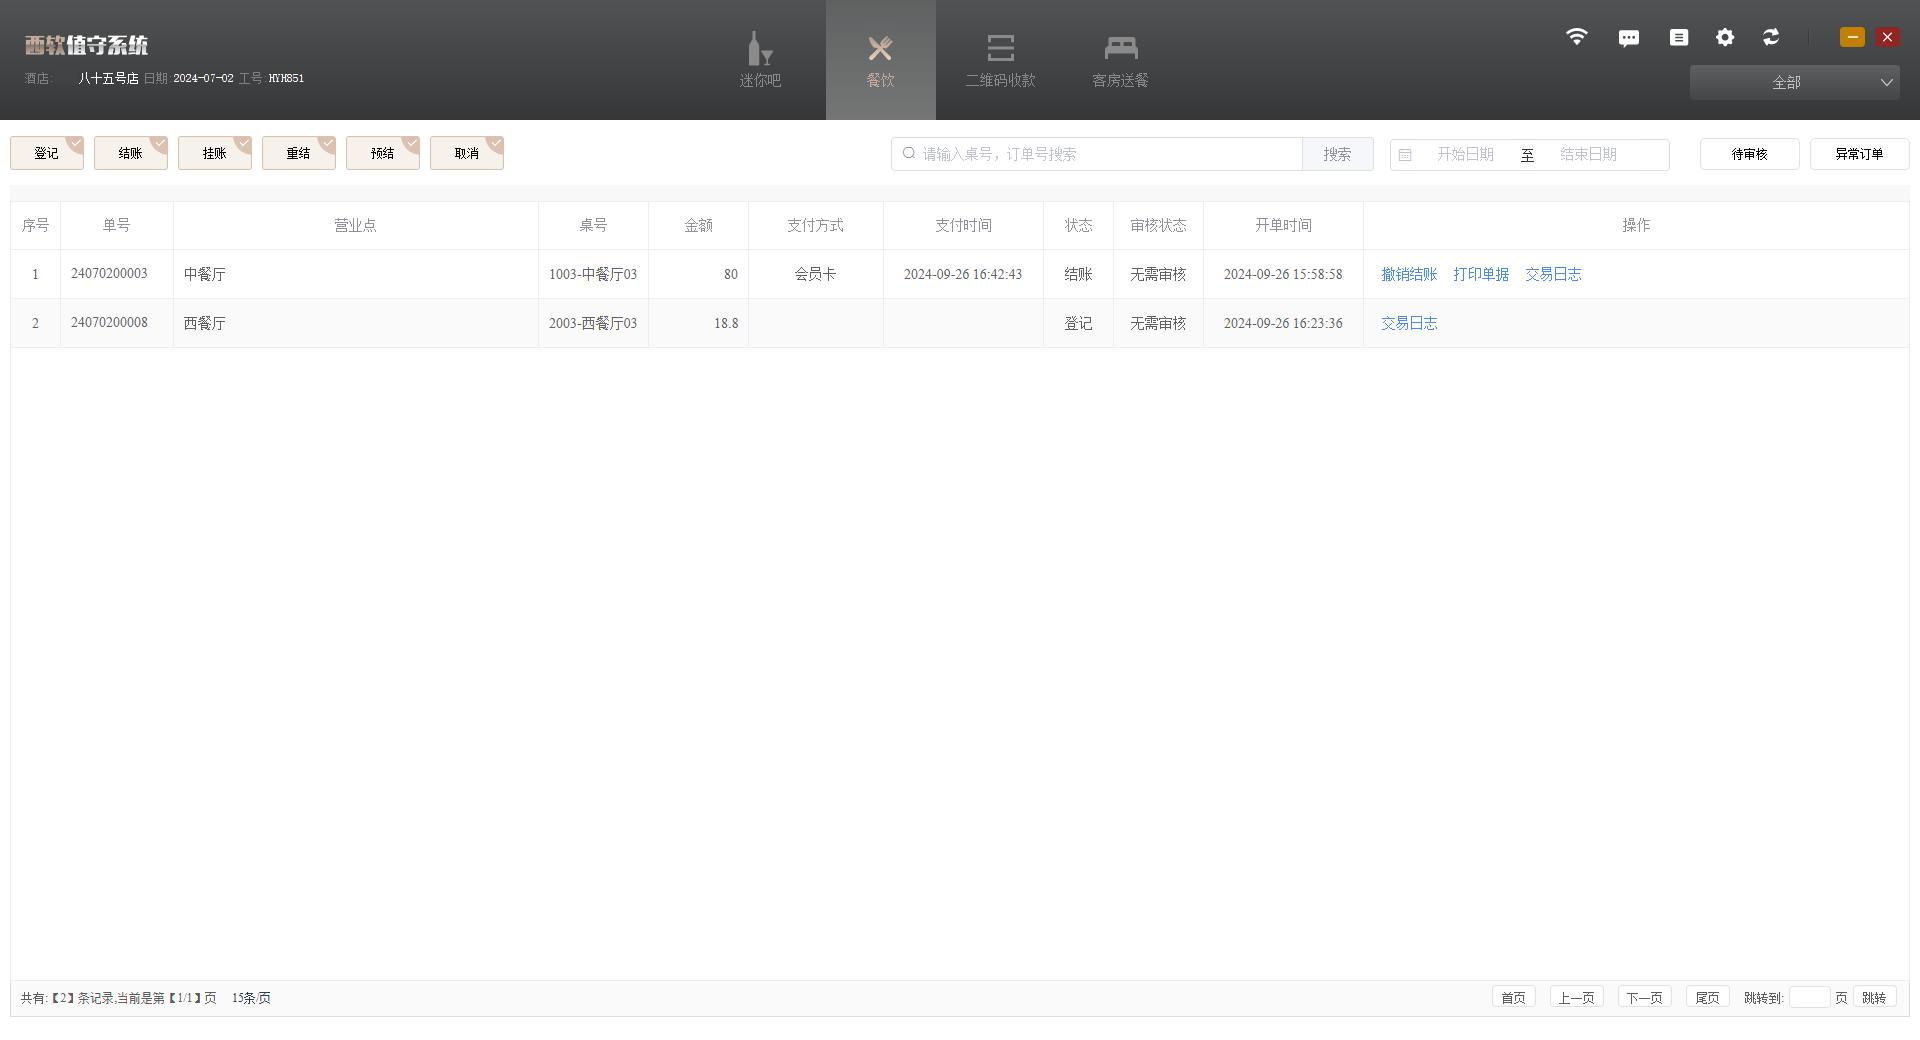1920x1040 pixels.
Task: Click the Wi-Fi network status icon
Action: point(1576,37)
